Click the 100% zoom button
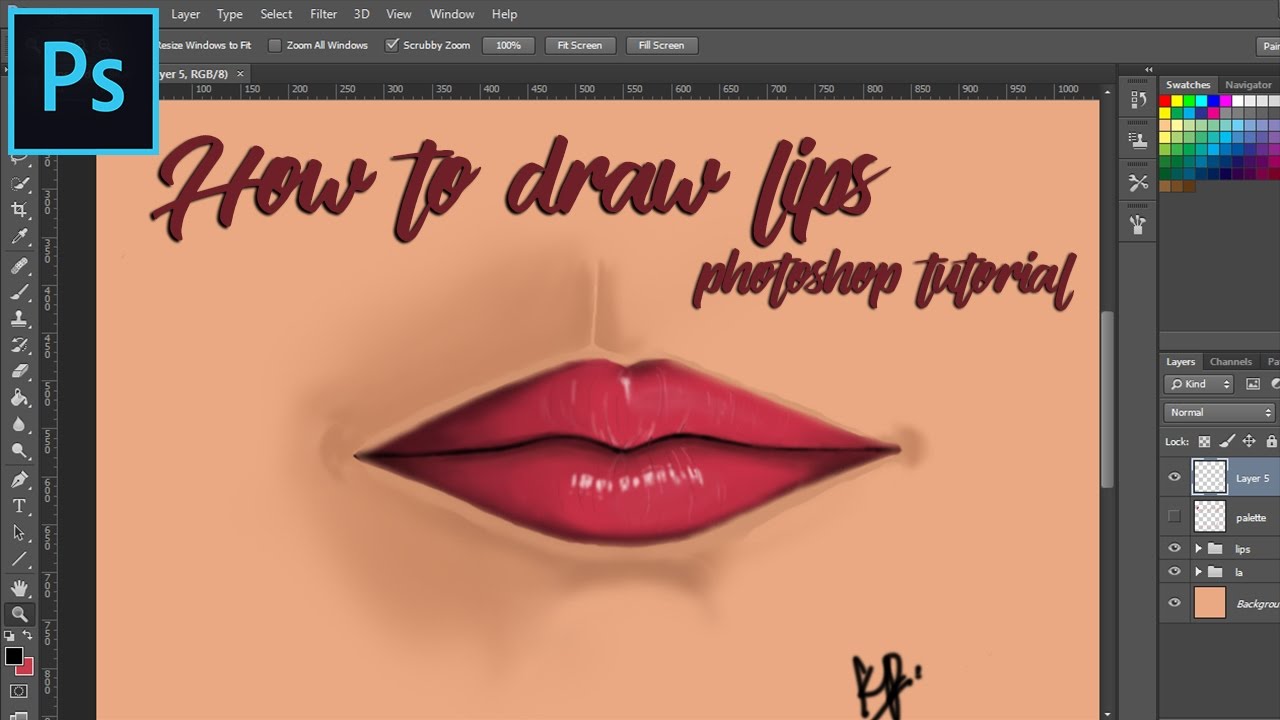The image size is (1280, 720). click(508, 45)
